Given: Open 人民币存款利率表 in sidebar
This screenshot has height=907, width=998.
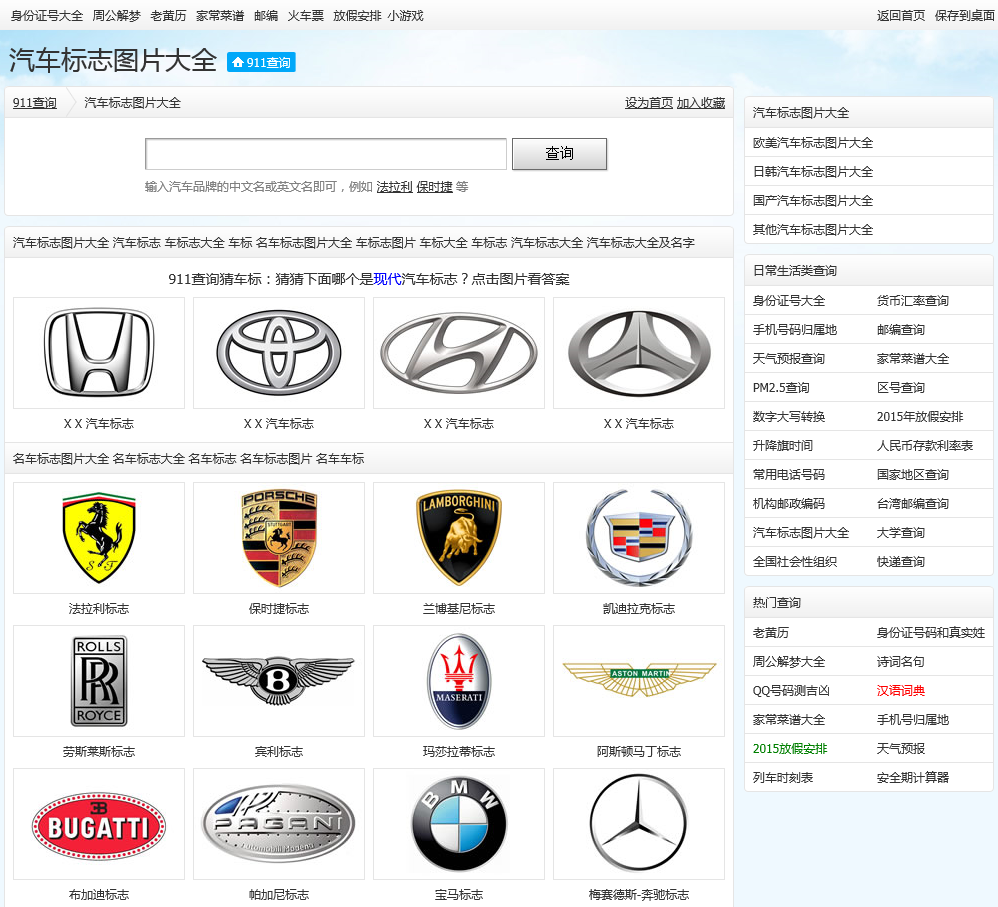Looking at the screenshot, I should tap(925, 446).
